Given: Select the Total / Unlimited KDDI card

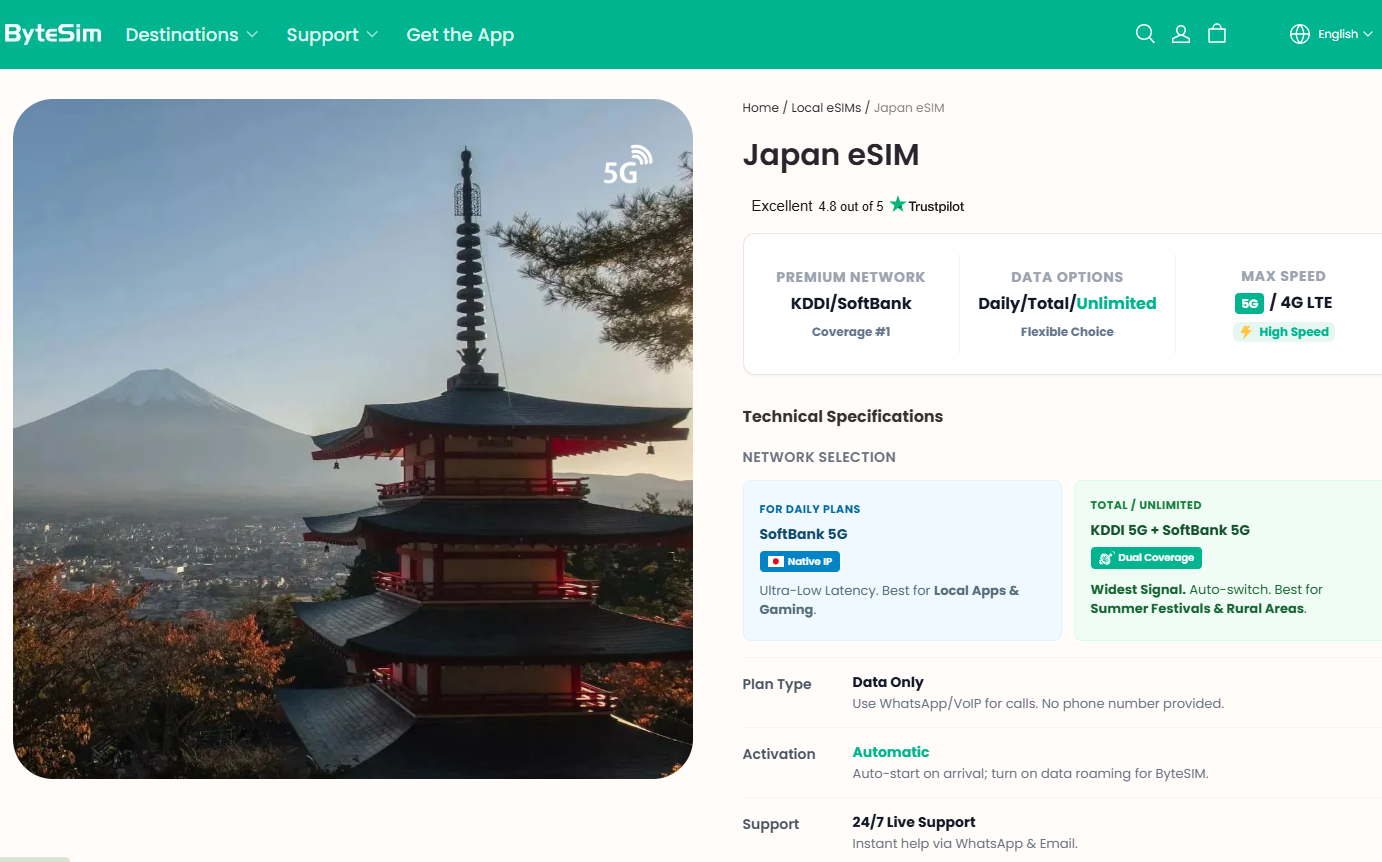Looking at the screenshot, I should click(x=1228, y=560).
